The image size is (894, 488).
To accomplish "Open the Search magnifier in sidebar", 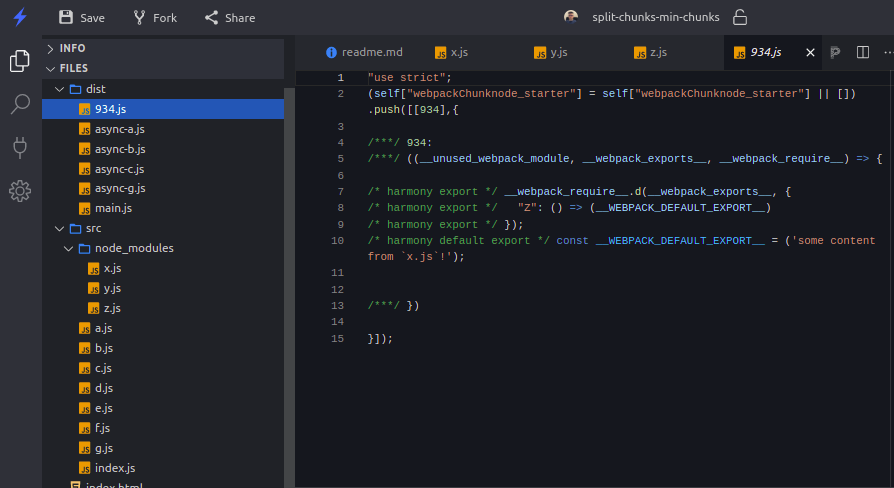I will tap(20, 104).
